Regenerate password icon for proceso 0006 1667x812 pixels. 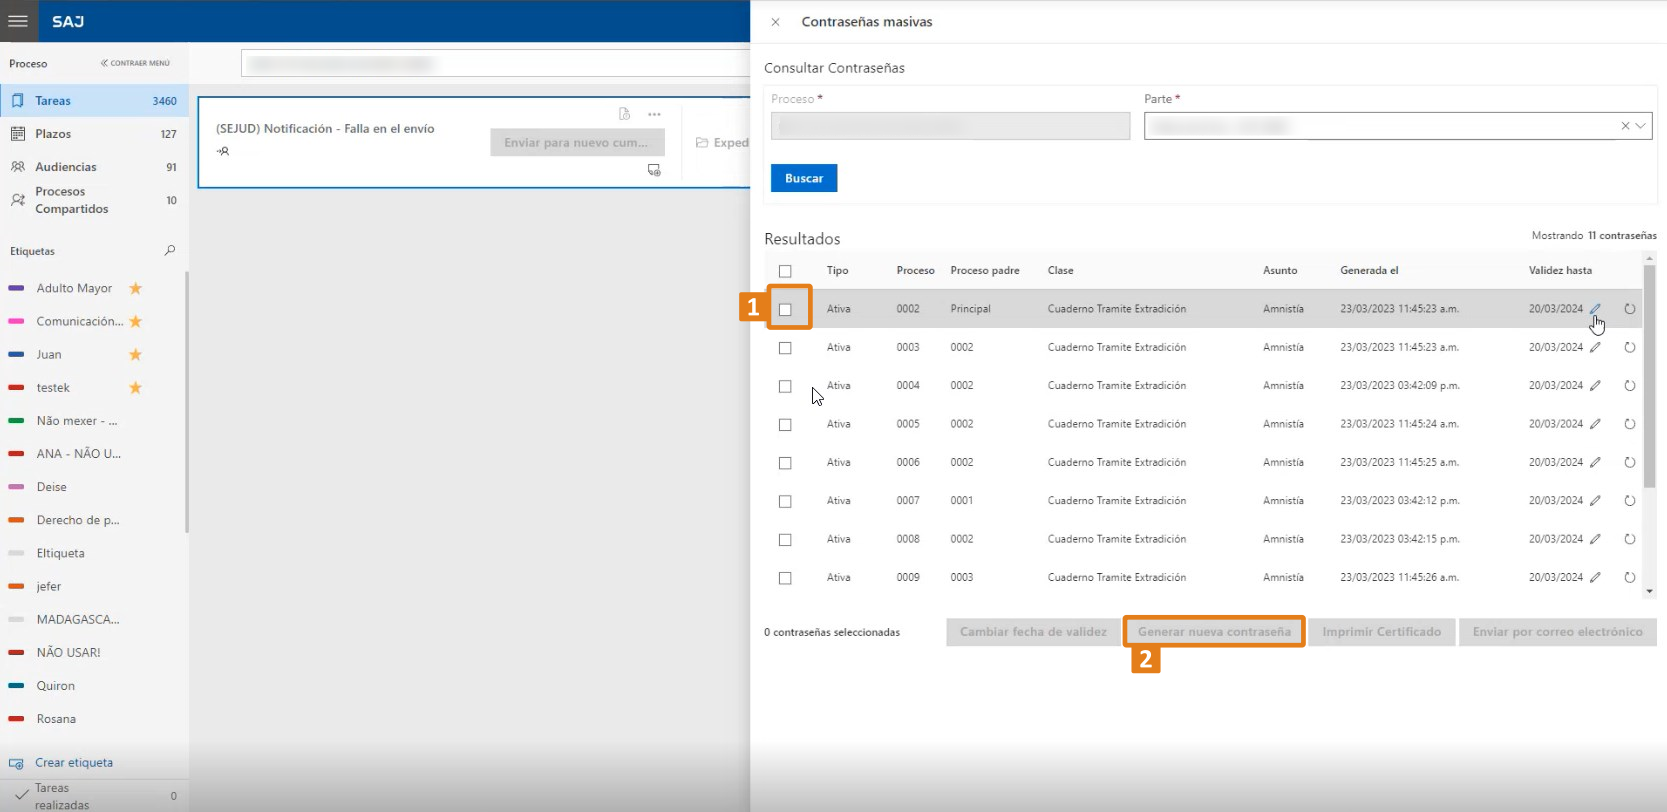(1630, 463)
